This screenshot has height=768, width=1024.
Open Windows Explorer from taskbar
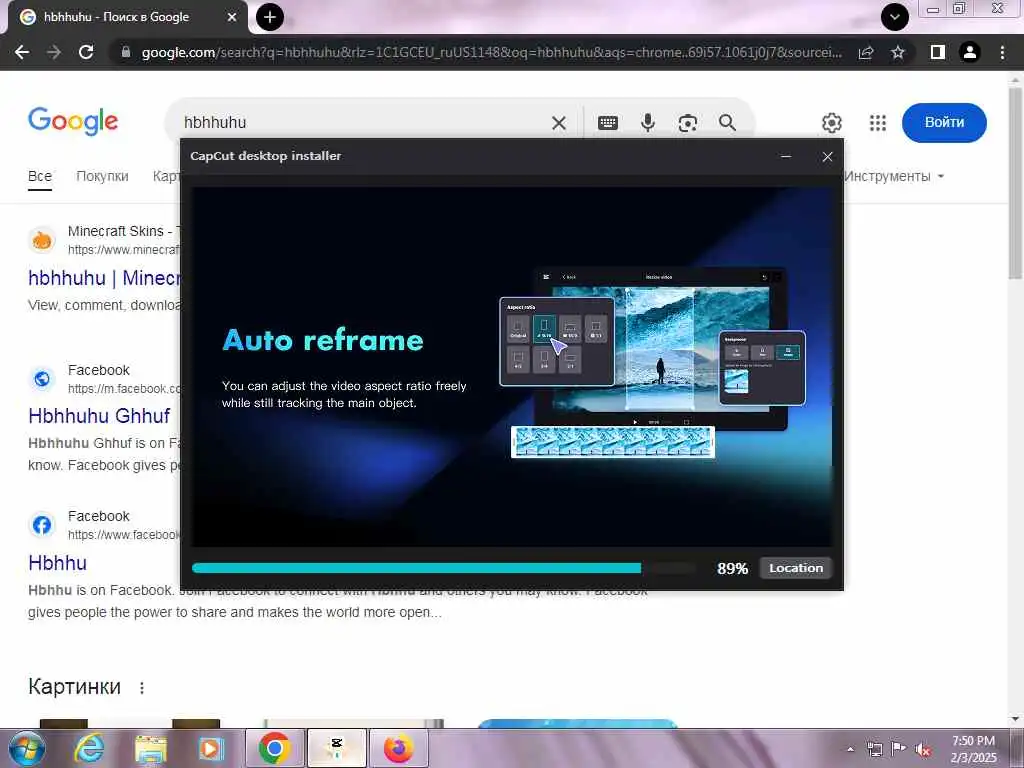tap(151, 748)
